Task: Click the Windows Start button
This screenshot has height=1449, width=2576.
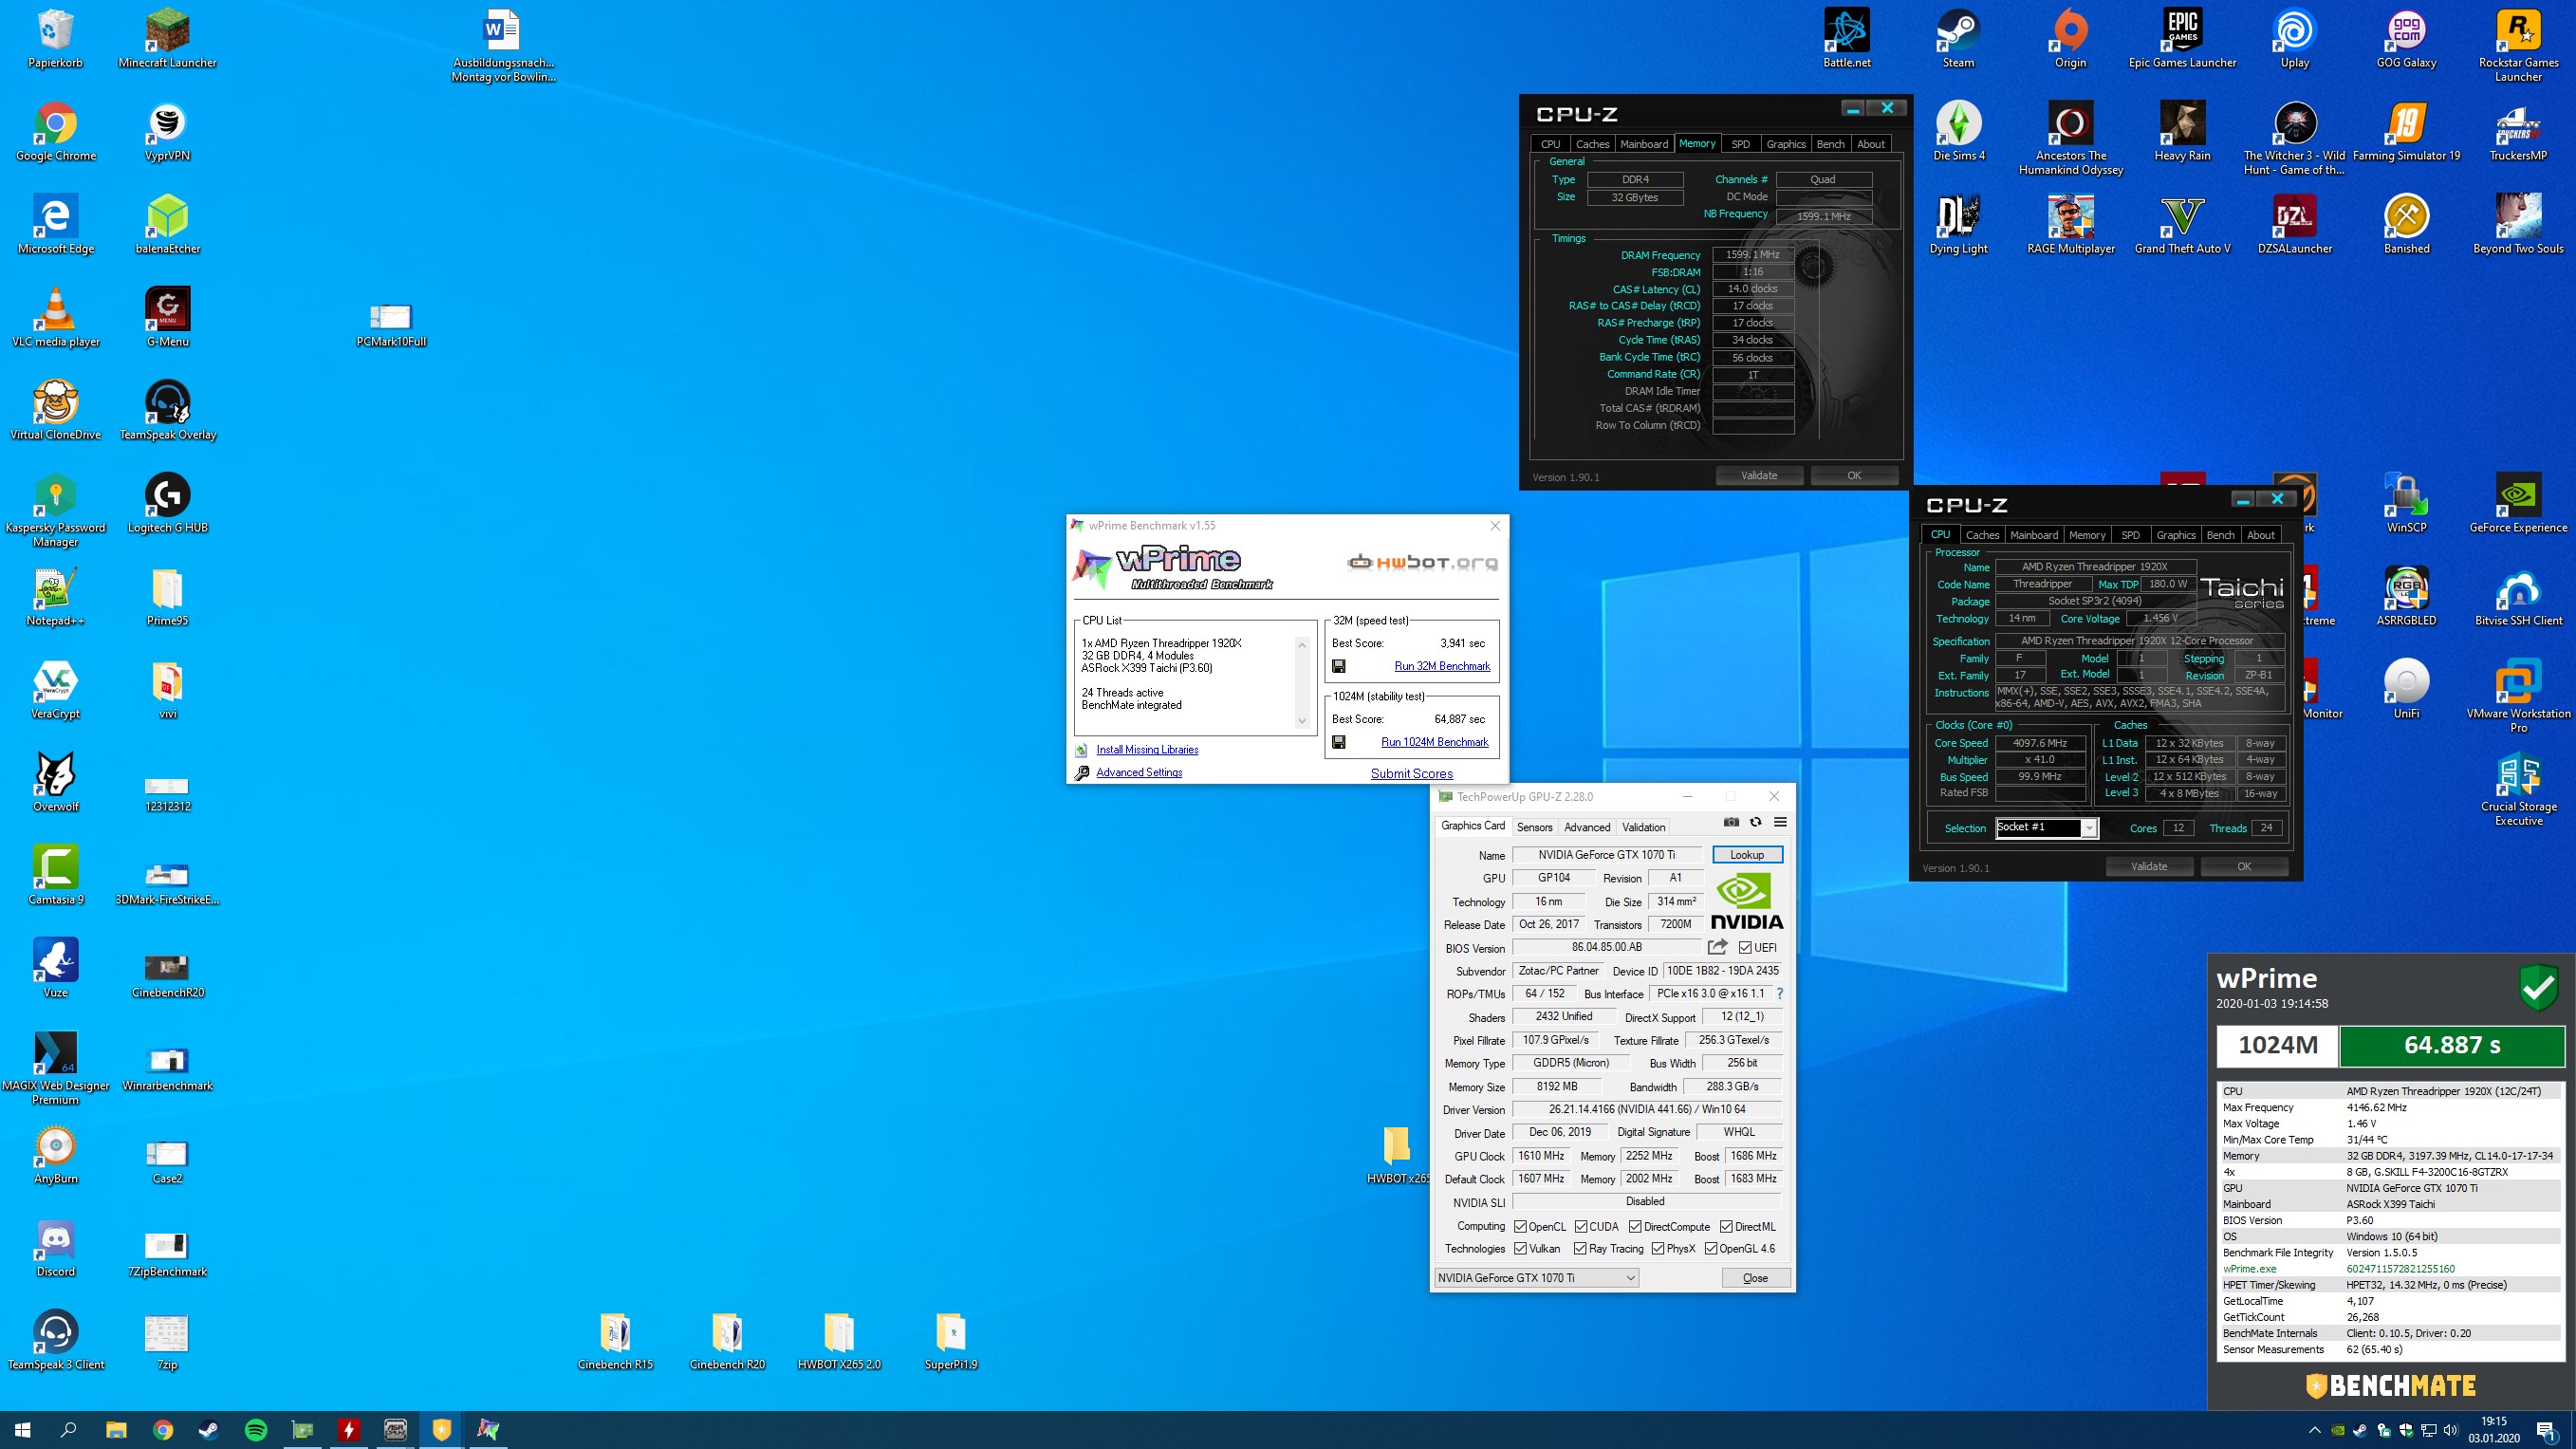Action: point(22,1430)
